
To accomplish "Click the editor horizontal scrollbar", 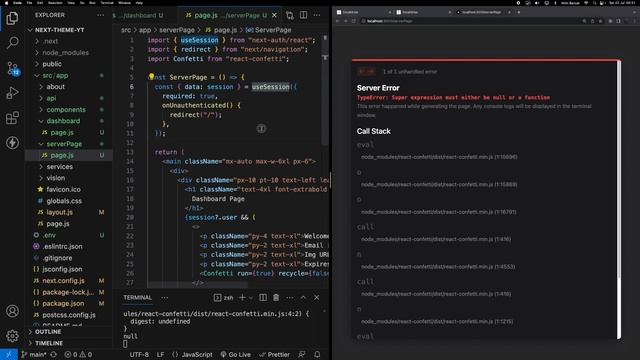I will tap(197, 284).
